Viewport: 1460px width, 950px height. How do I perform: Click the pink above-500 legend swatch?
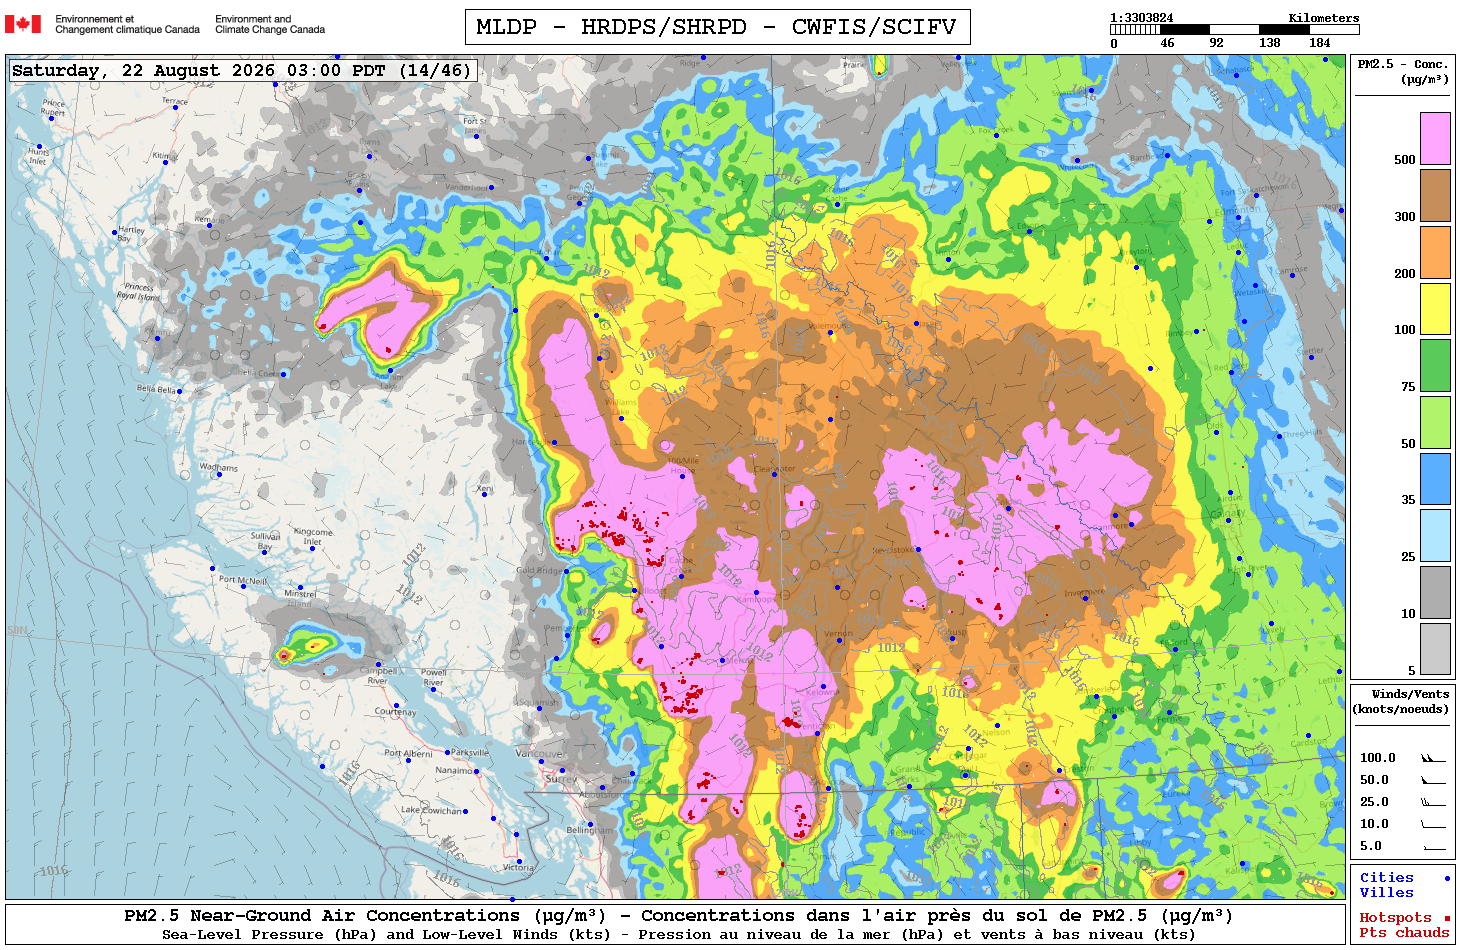point(1435,138)
